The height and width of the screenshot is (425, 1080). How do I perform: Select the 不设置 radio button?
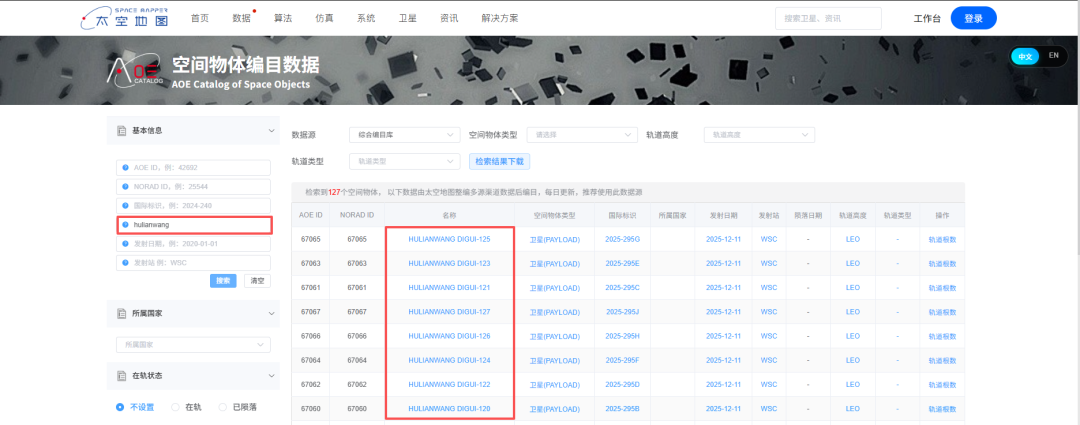121,407
